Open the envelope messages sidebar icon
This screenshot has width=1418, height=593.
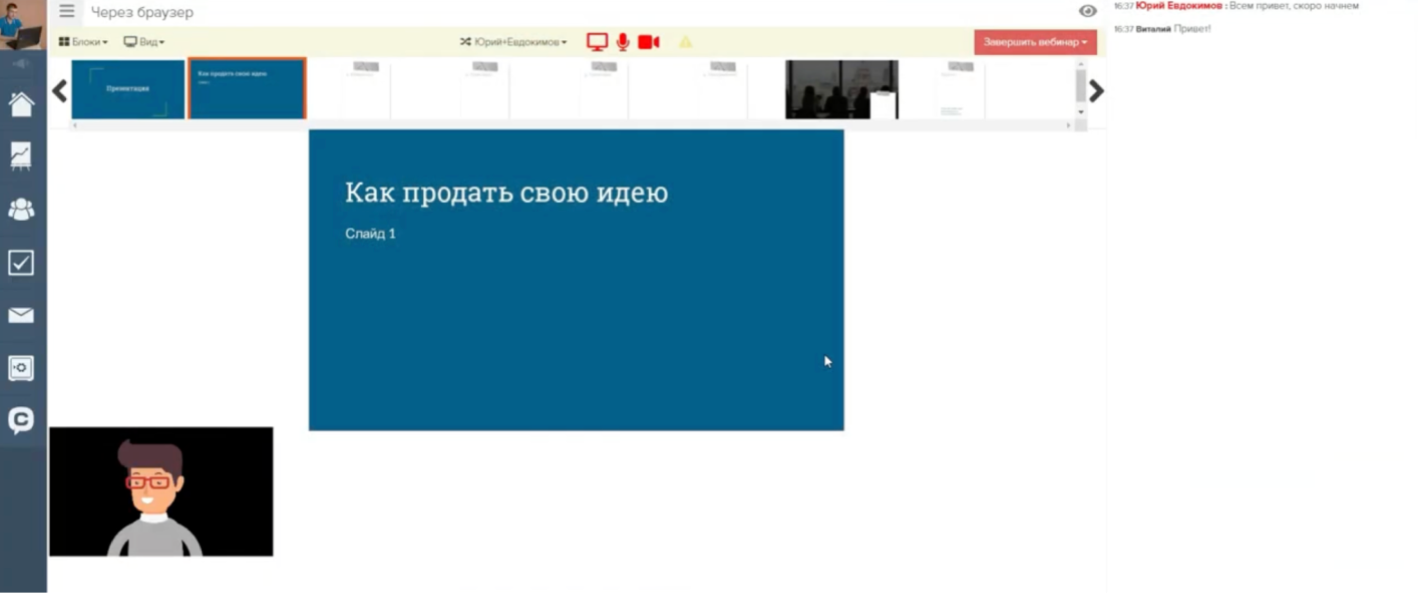pos(21,316)
